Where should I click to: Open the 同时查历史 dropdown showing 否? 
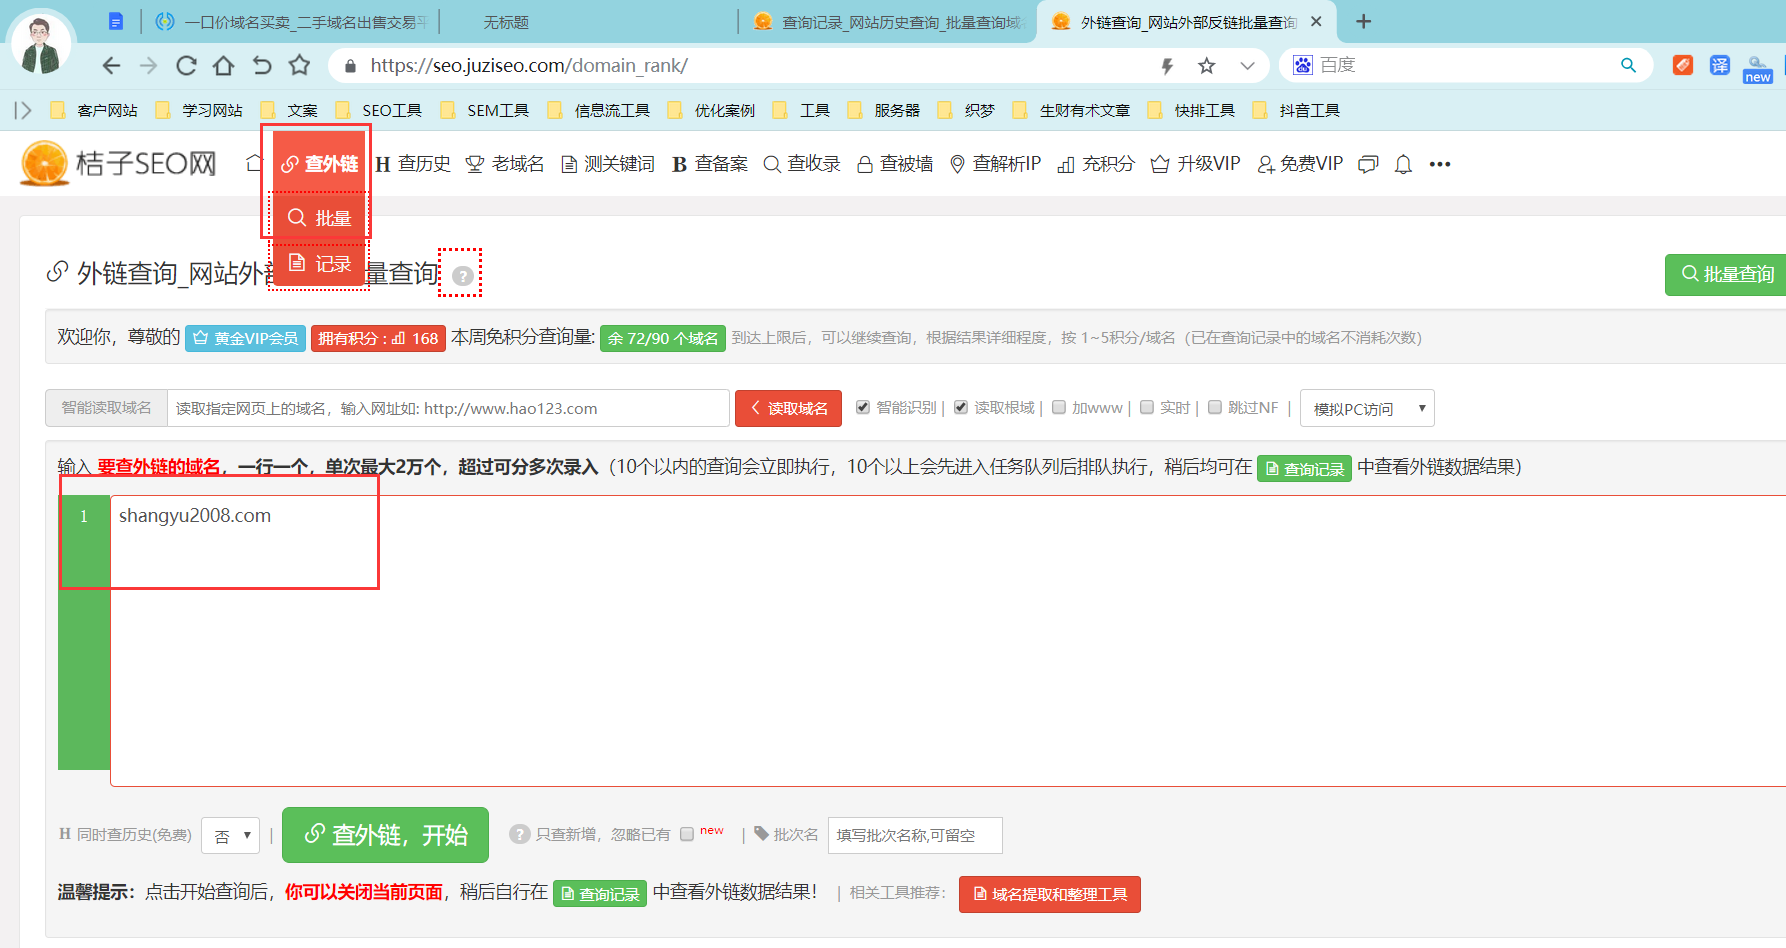230,835
